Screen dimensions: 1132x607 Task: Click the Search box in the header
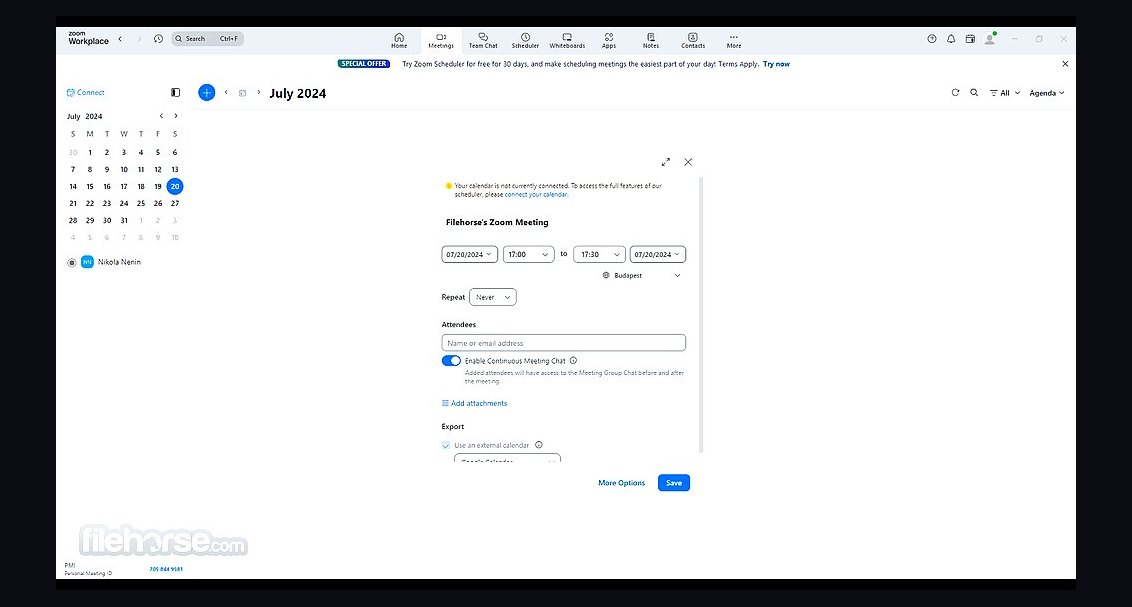pos(207,39)
